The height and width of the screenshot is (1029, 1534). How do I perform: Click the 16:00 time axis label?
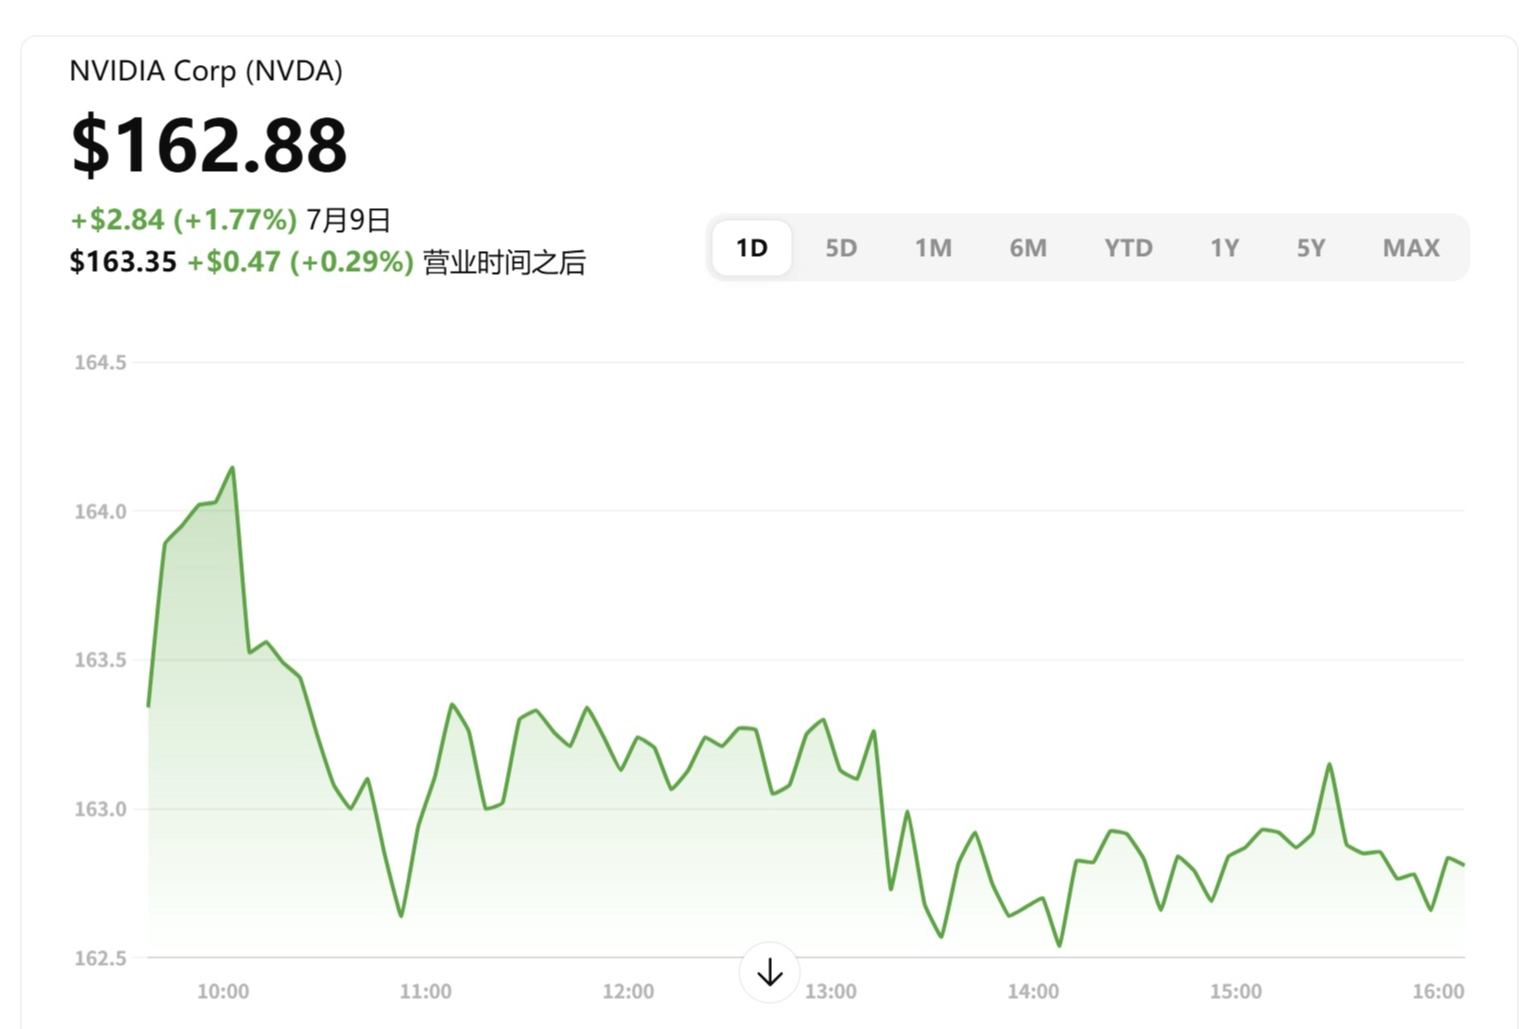tap(1438, 991)
